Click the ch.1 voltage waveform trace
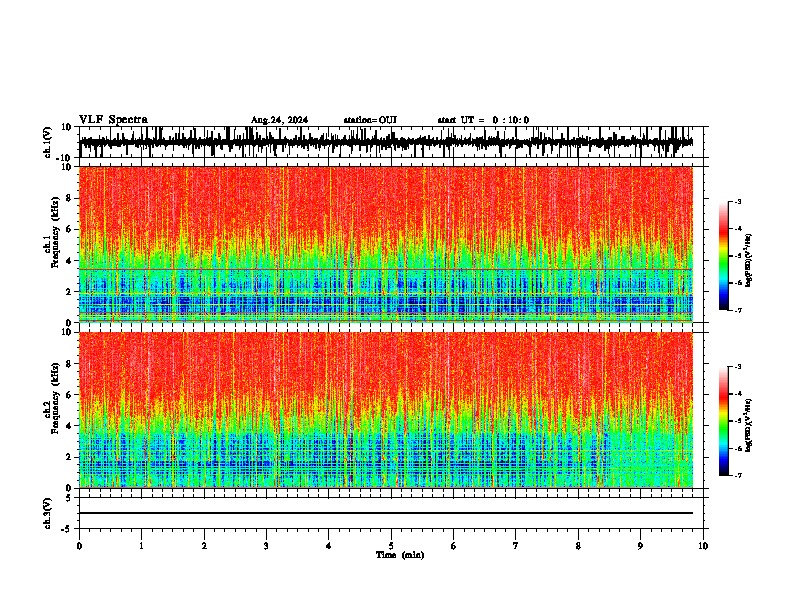The width and height of the screenshot is (792, 612). coord(386,142)
